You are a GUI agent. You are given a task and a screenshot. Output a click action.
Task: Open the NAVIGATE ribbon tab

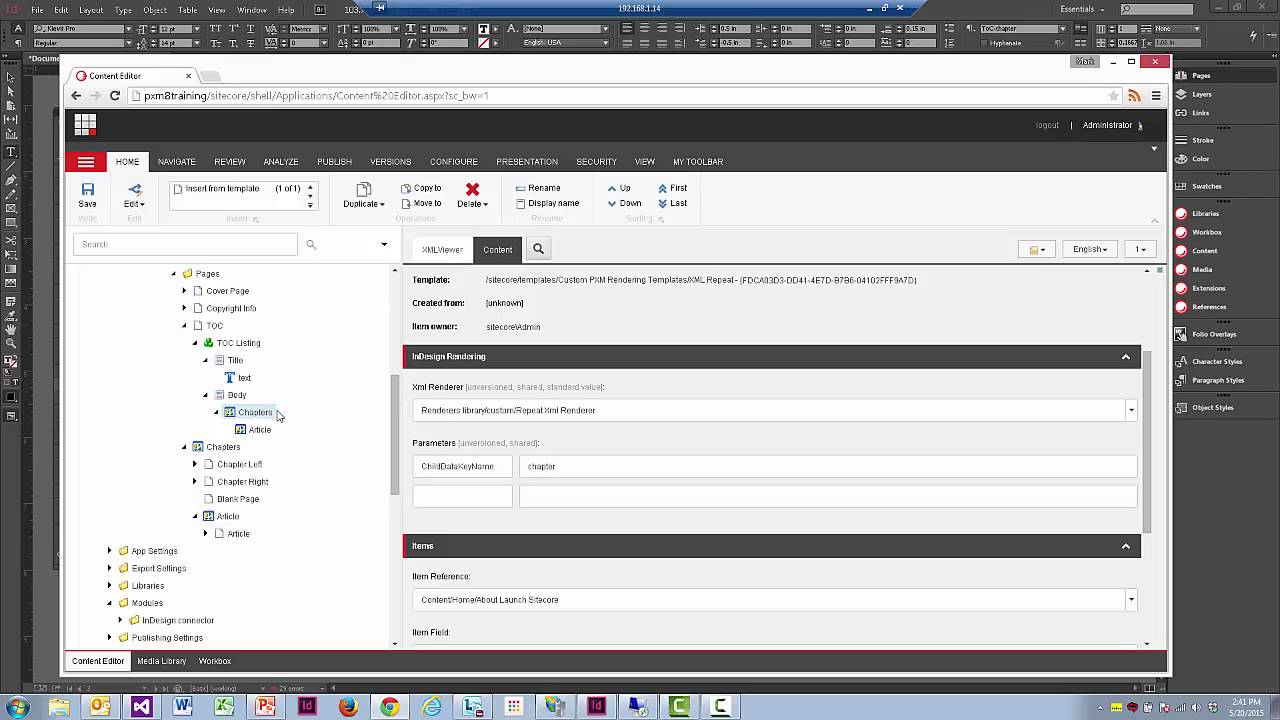pyautogui.click(x=176, y=162)
